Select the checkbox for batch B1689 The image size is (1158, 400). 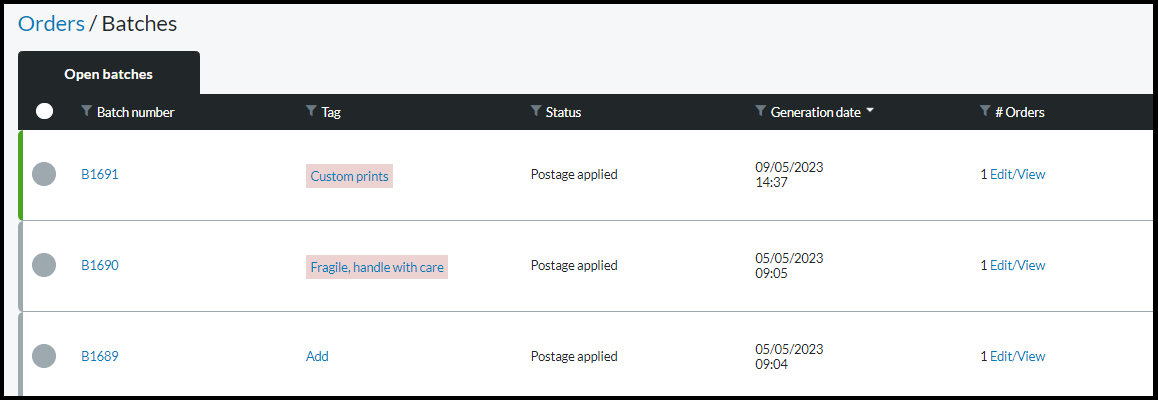tap(44, 356)
